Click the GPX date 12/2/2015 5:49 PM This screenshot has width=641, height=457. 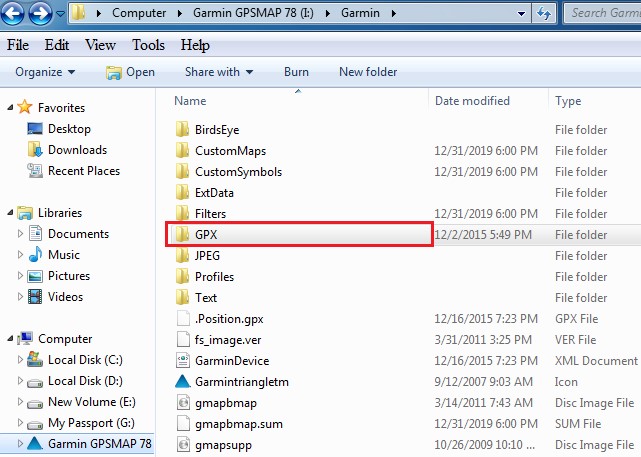click(x=483, y=235)
